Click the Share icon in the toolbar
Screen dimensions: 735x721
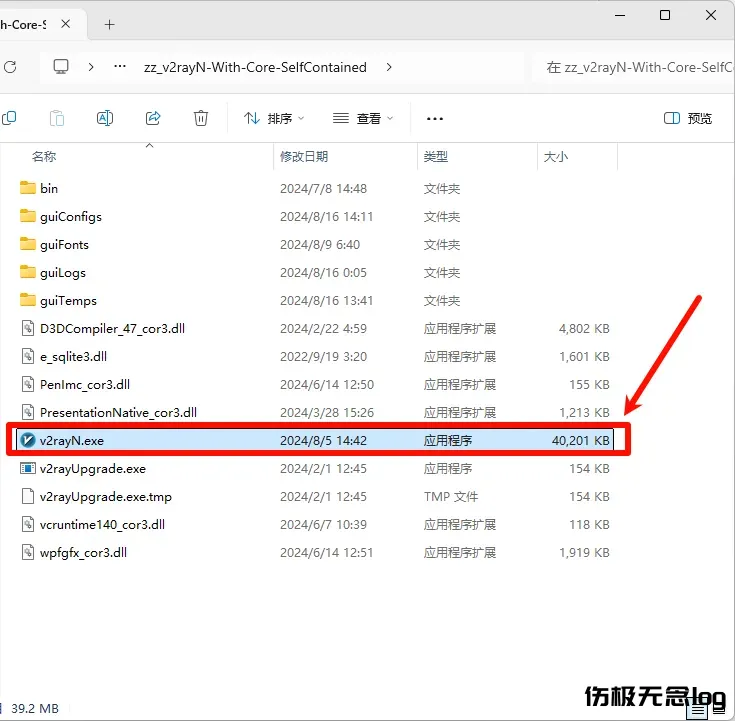click(153, 118)
